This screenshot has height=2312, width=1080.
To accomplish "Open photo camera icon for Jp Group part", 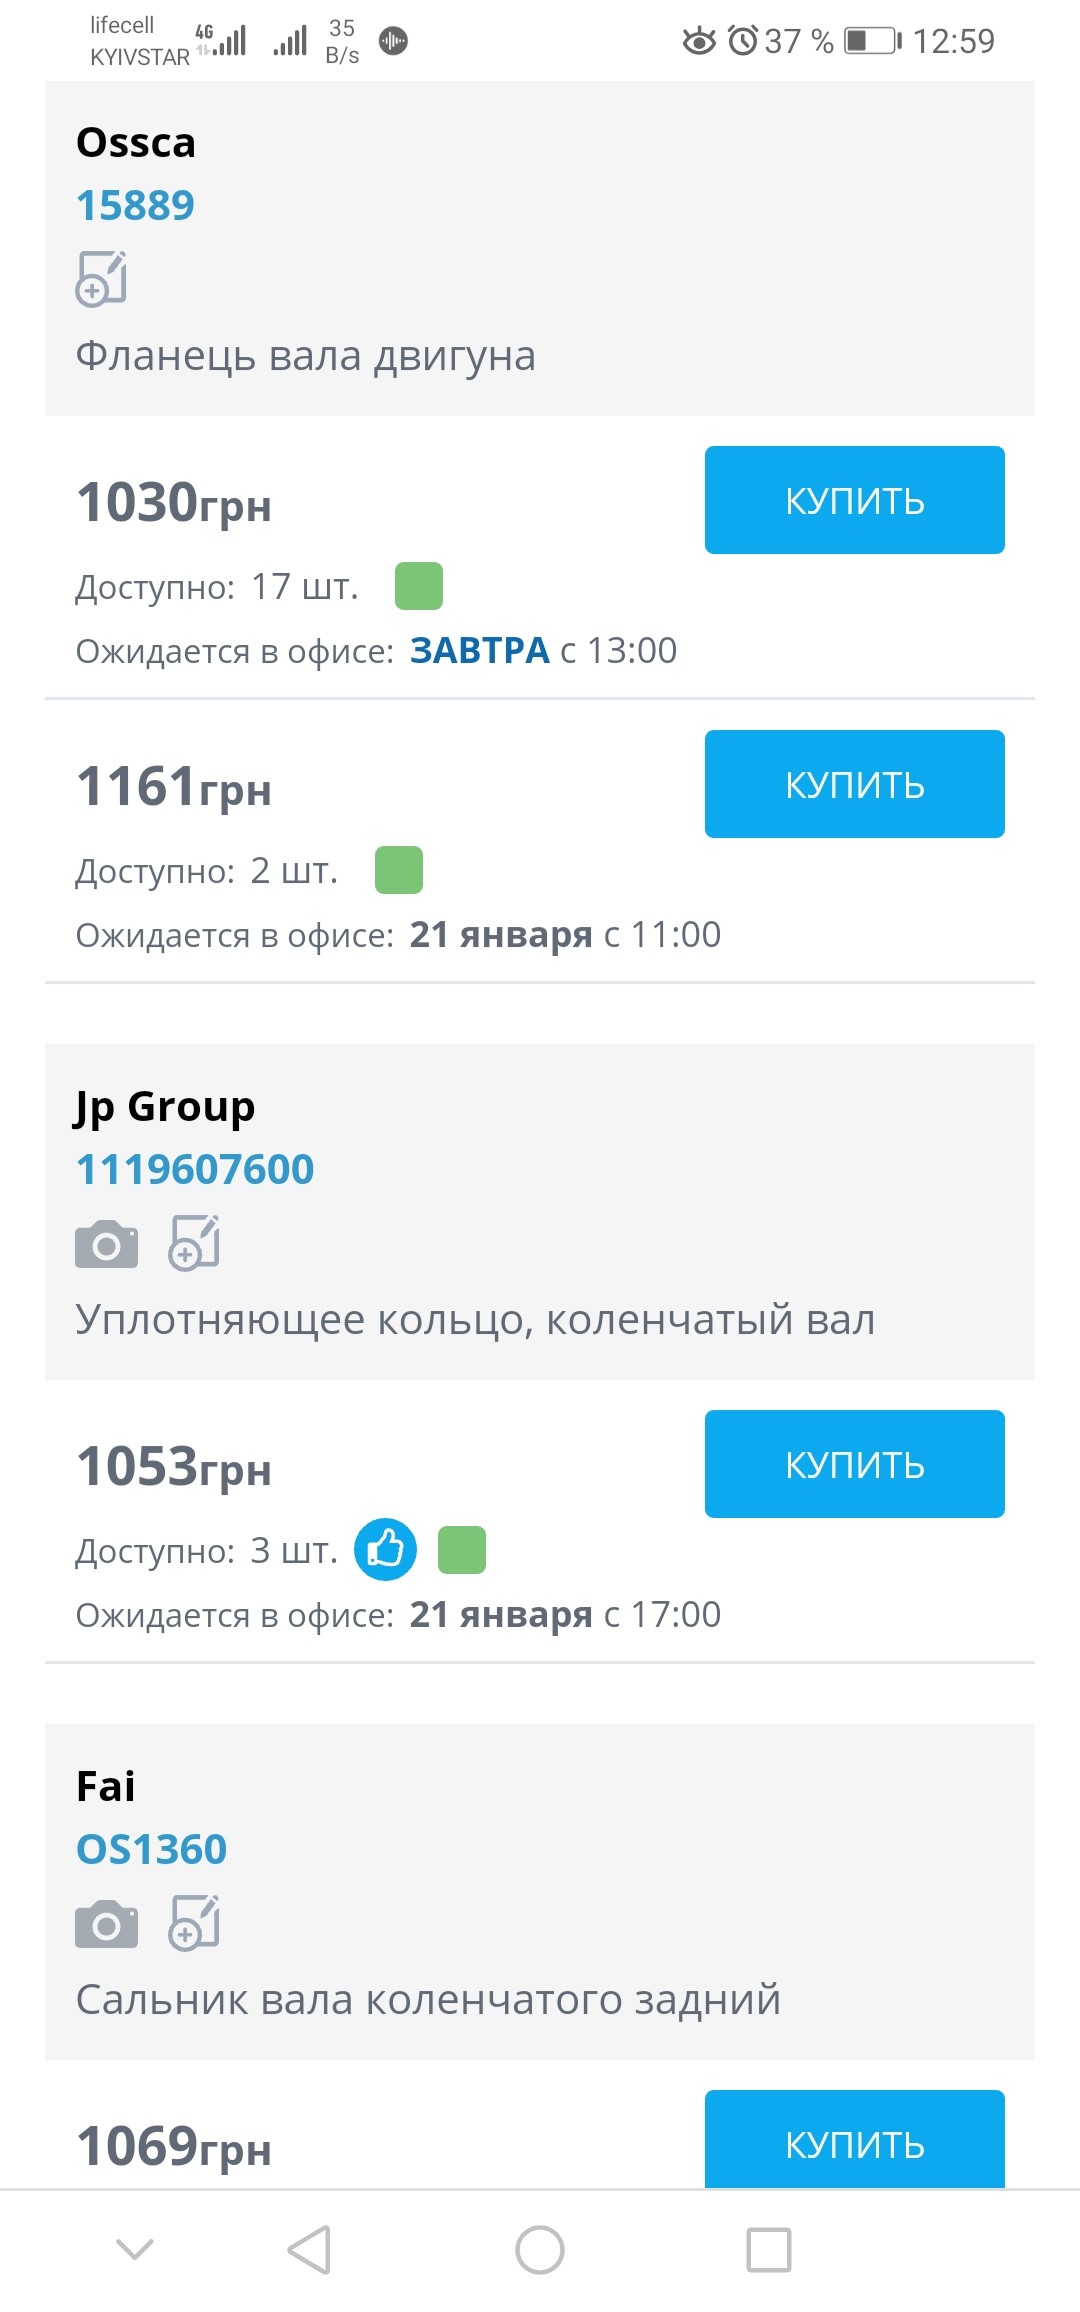I will point(106,1244).
